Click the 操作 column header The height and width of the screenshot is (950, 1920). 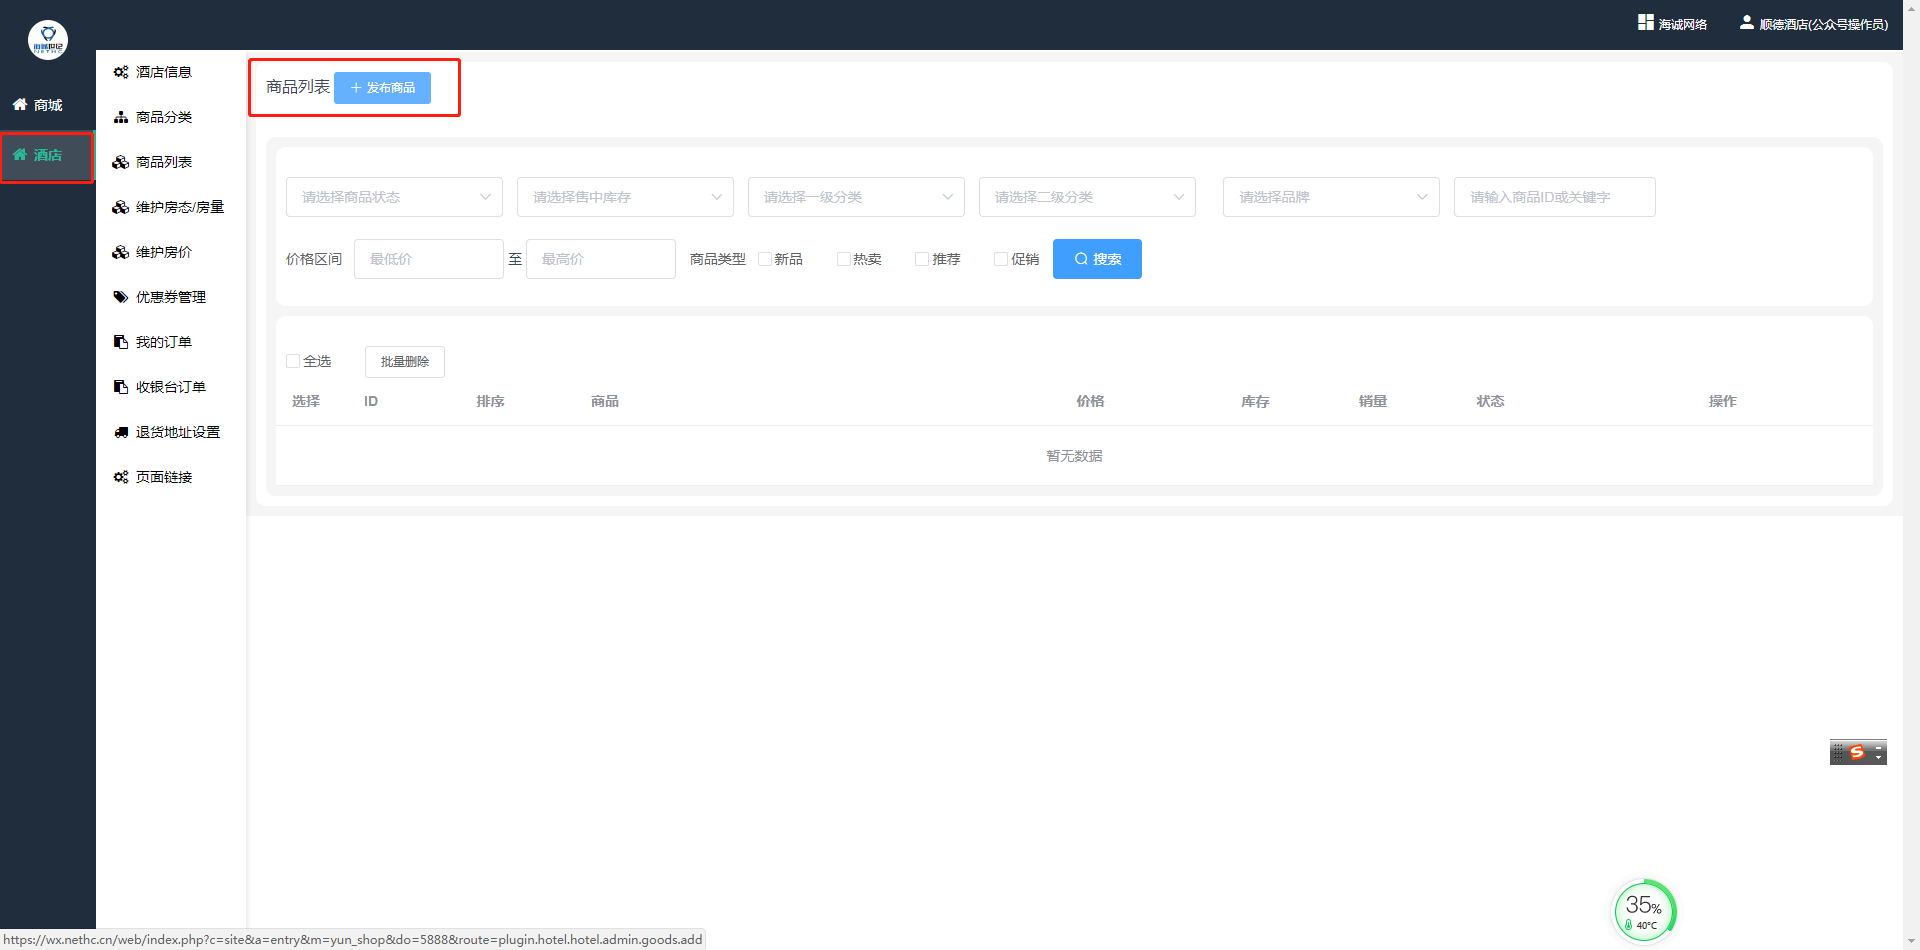[x=1723, y=401]
